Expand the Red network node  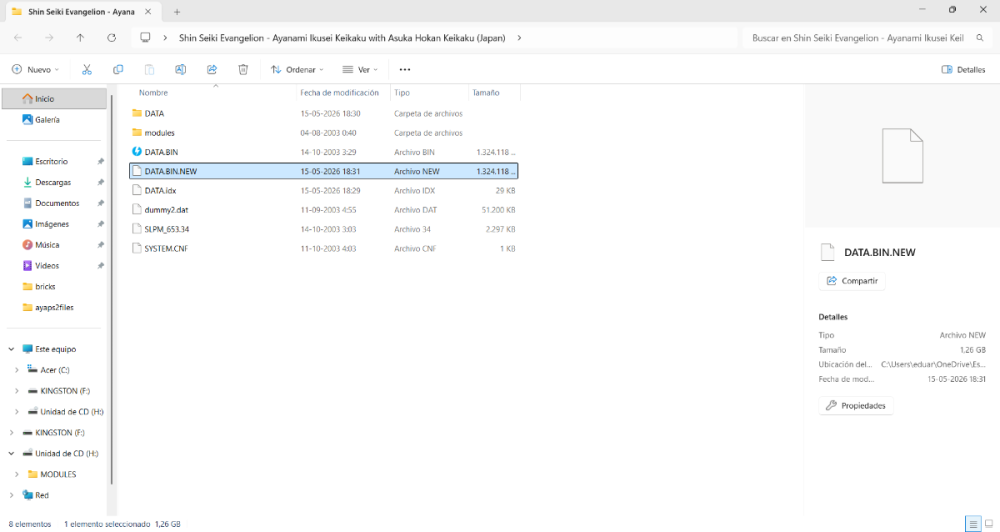(x=11, y=495)
